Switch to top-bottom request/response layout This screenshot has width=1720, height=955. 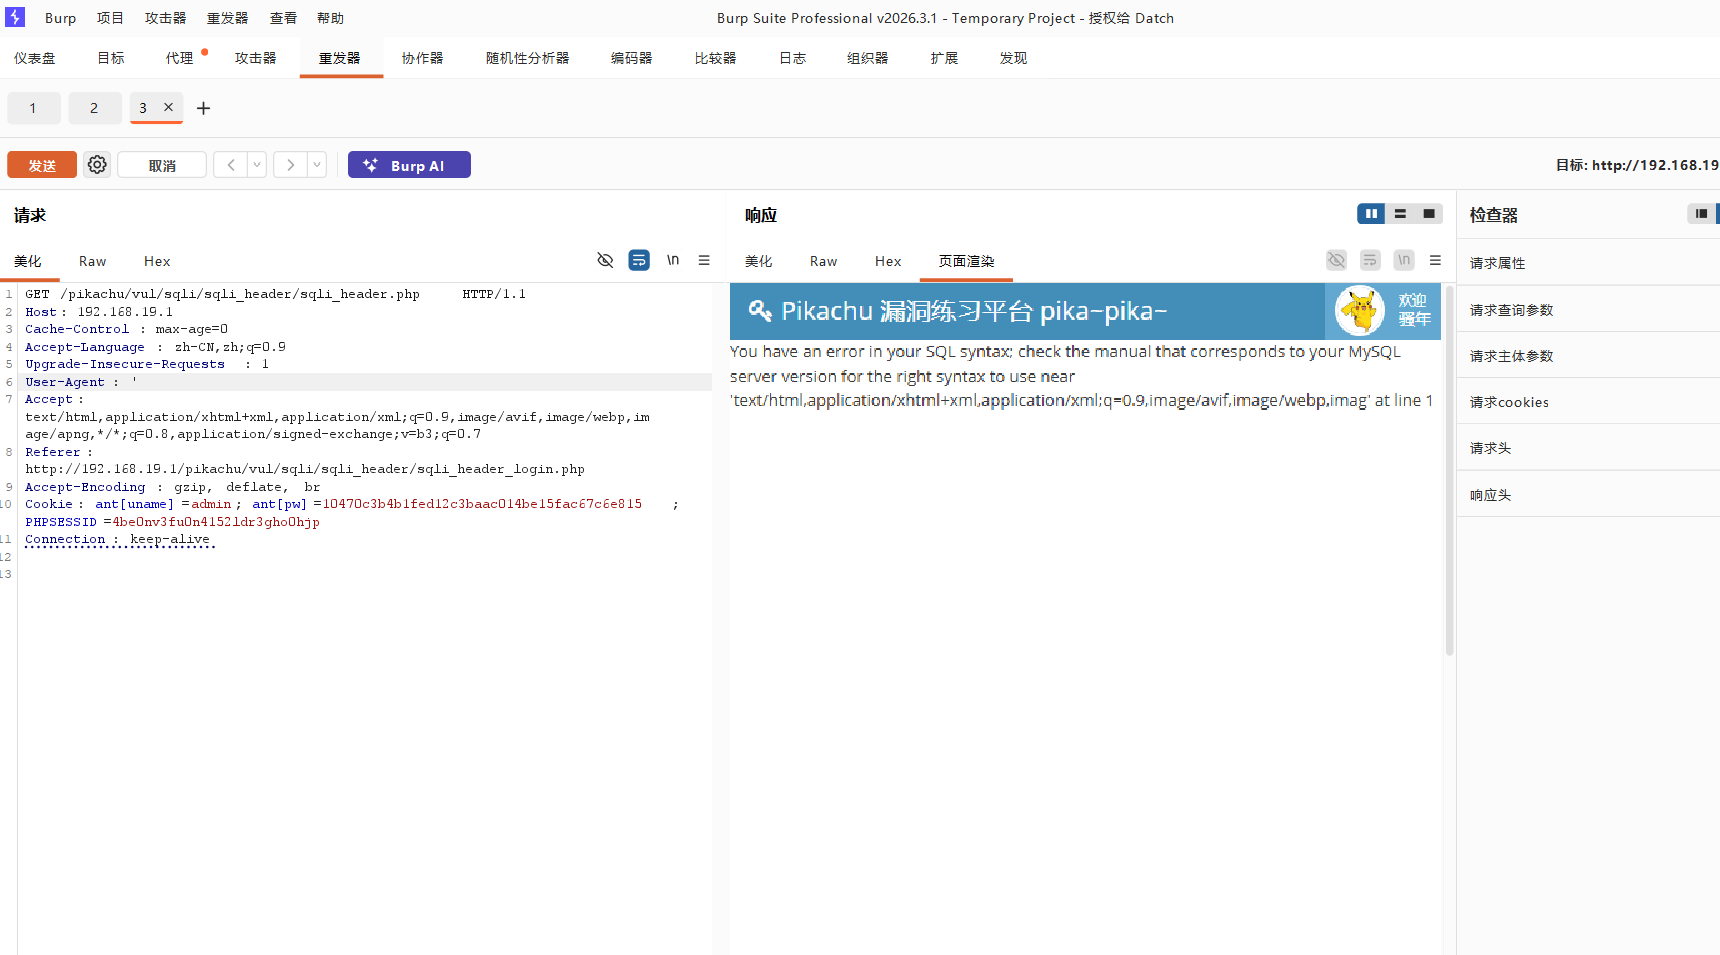coord(1400,214)
